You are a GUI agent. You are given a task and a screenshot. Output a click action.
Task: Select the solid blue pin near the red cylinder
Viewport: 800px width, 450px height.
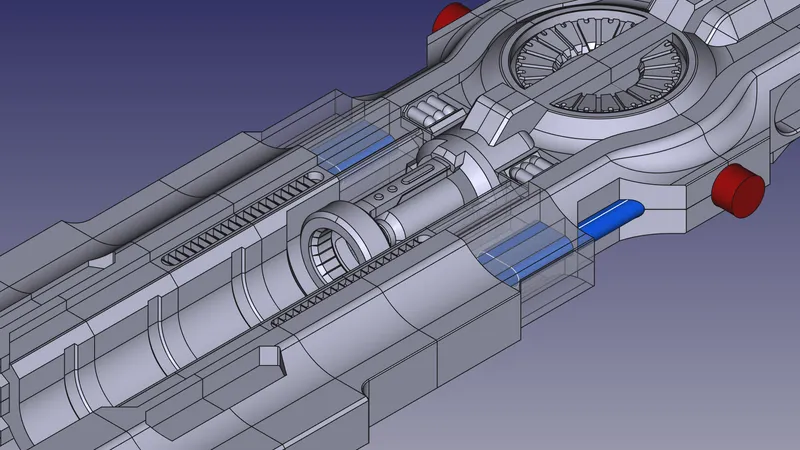(610, 218)
